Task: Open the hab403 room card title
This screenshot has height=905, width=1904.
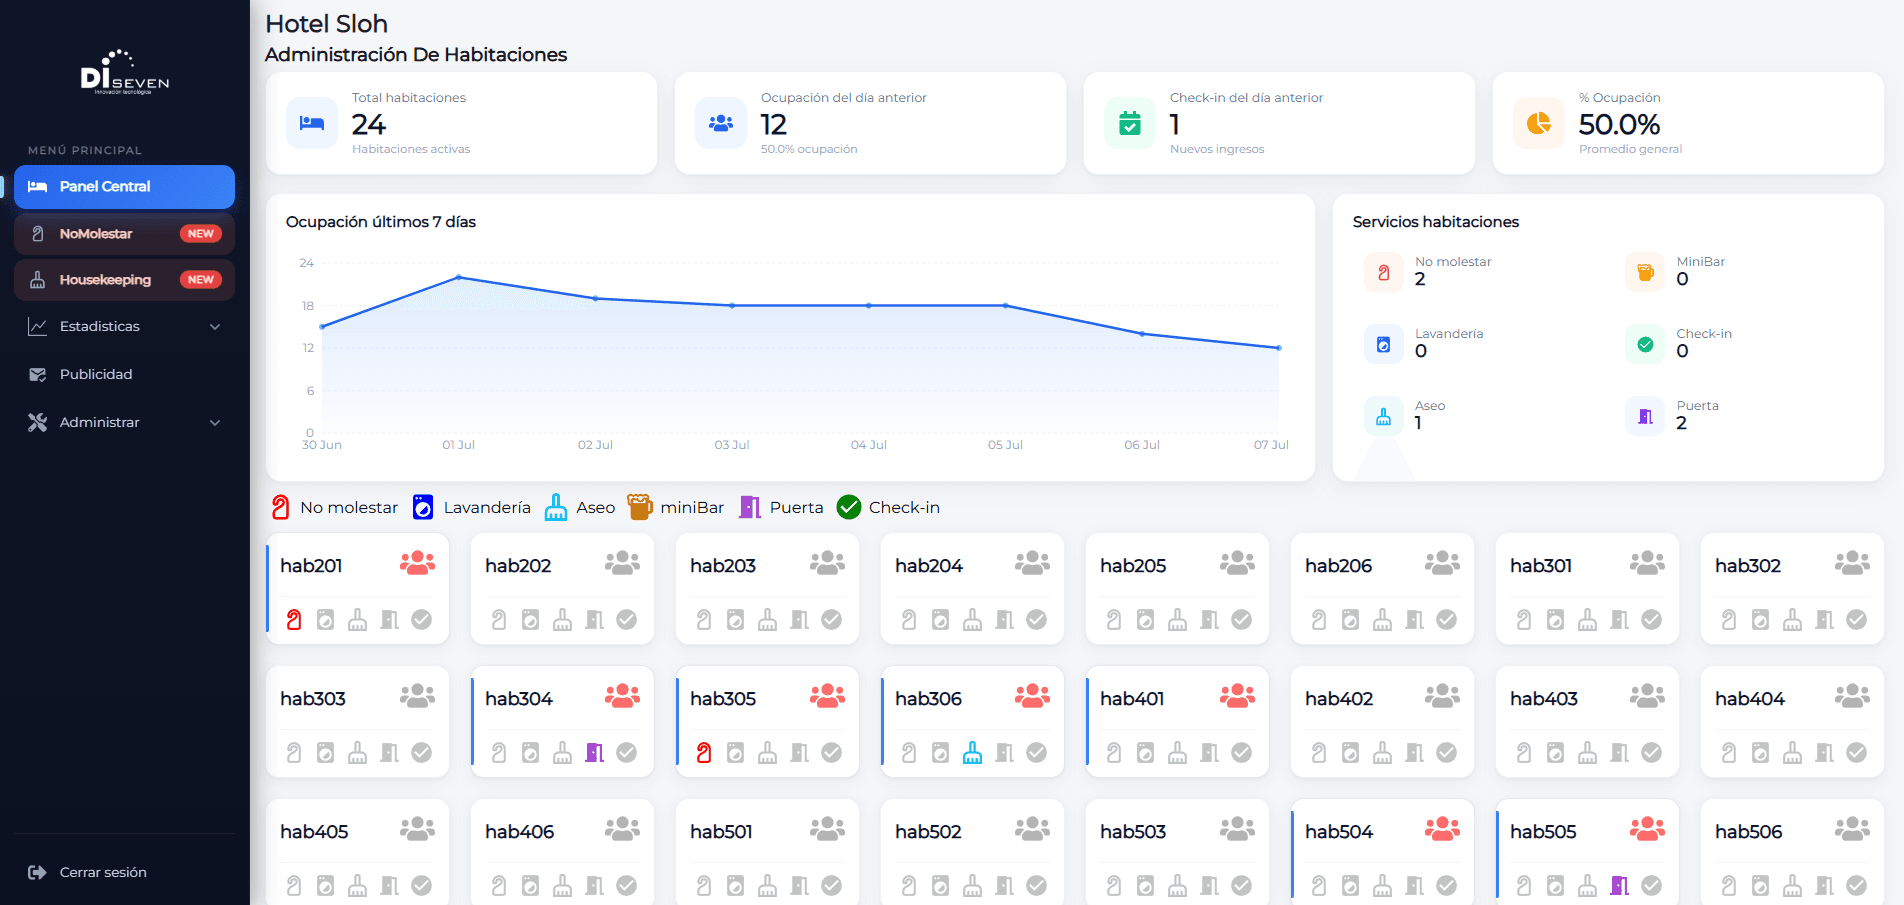Action: click(x=1544, y=699)
